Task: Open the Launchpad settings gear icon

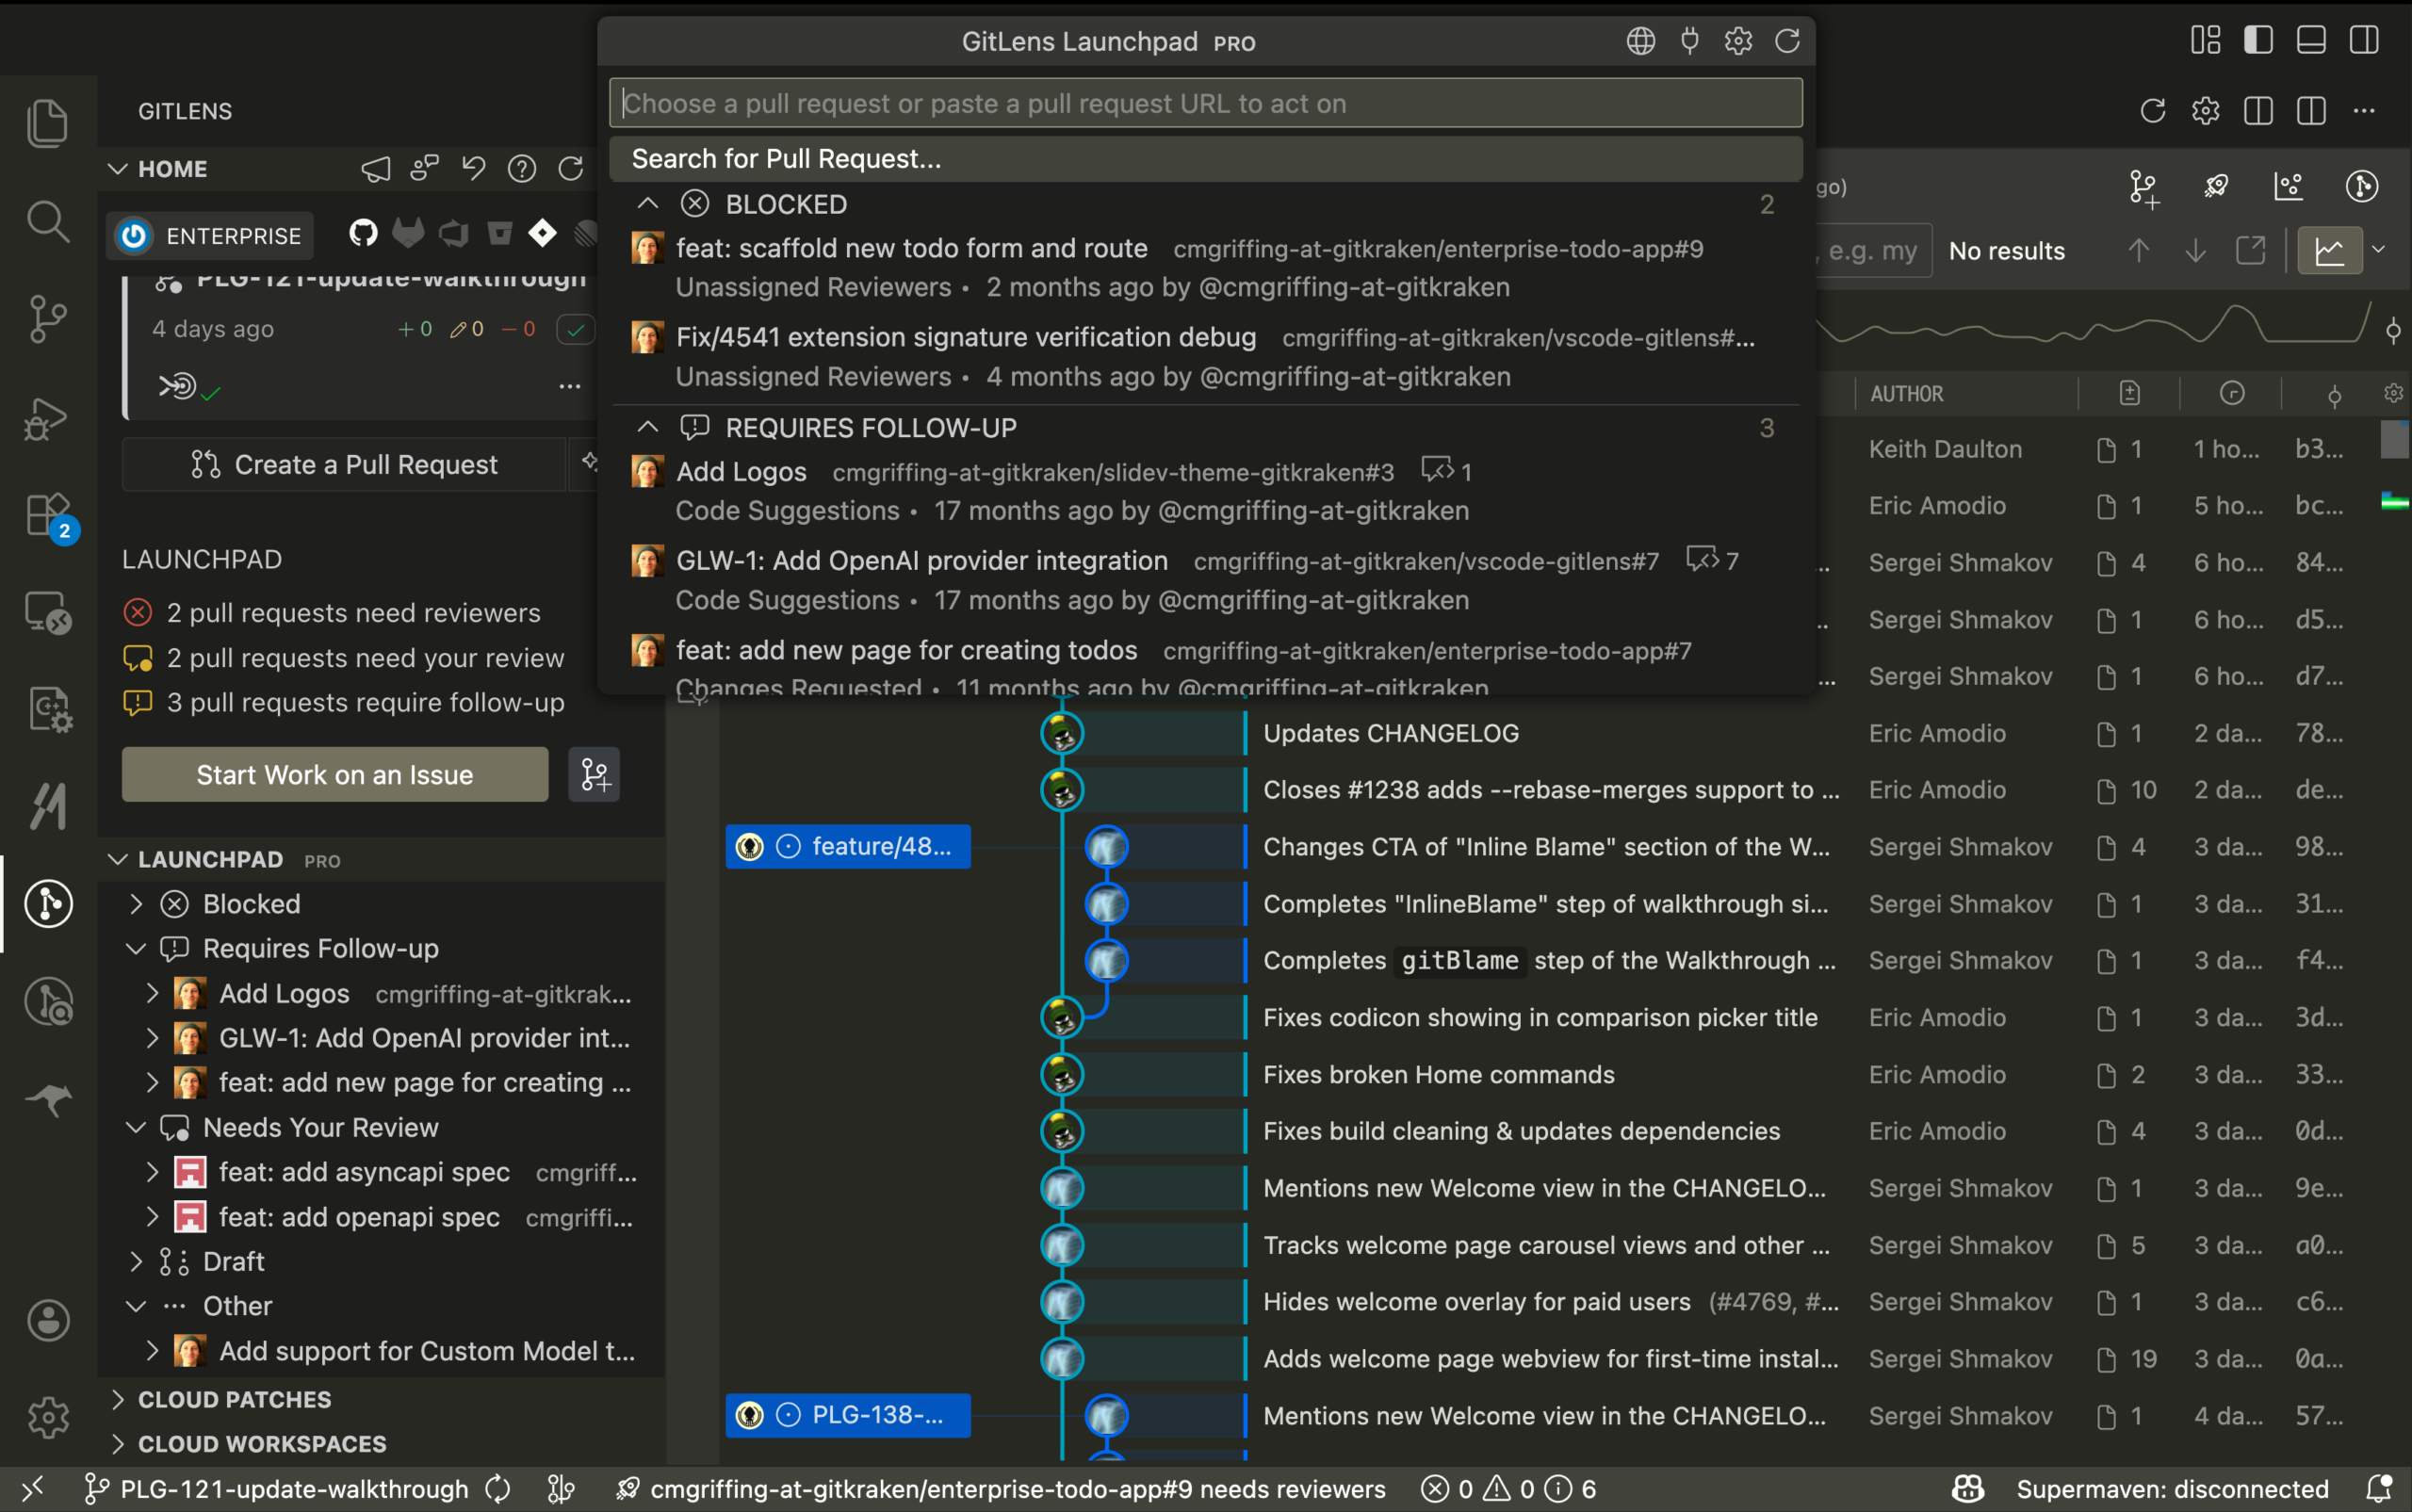Action: (1737, 41)
